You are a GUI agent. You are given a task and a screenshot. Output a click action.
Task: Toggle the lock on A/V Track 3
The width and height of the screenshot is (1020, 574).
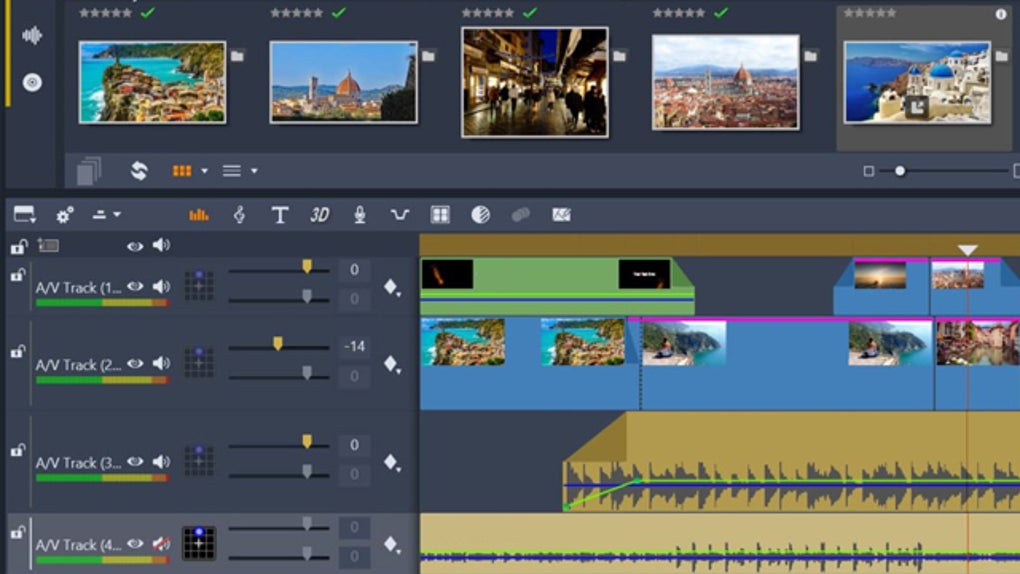point(17,451)
